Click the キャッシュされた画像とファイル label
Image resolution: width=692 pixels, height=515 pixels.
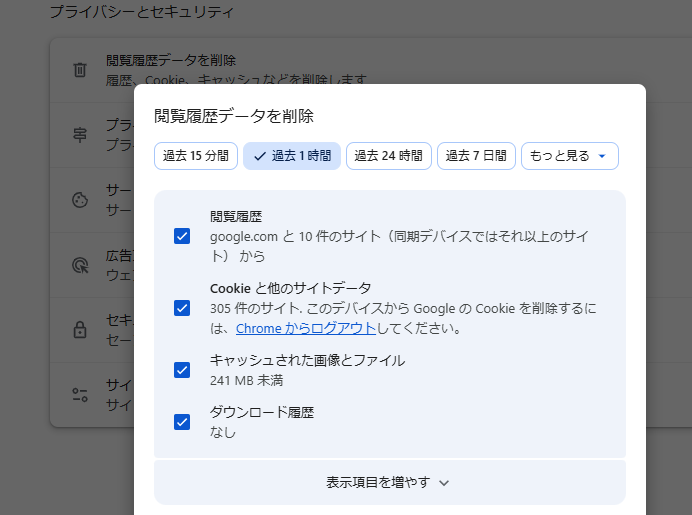(308, 360)
